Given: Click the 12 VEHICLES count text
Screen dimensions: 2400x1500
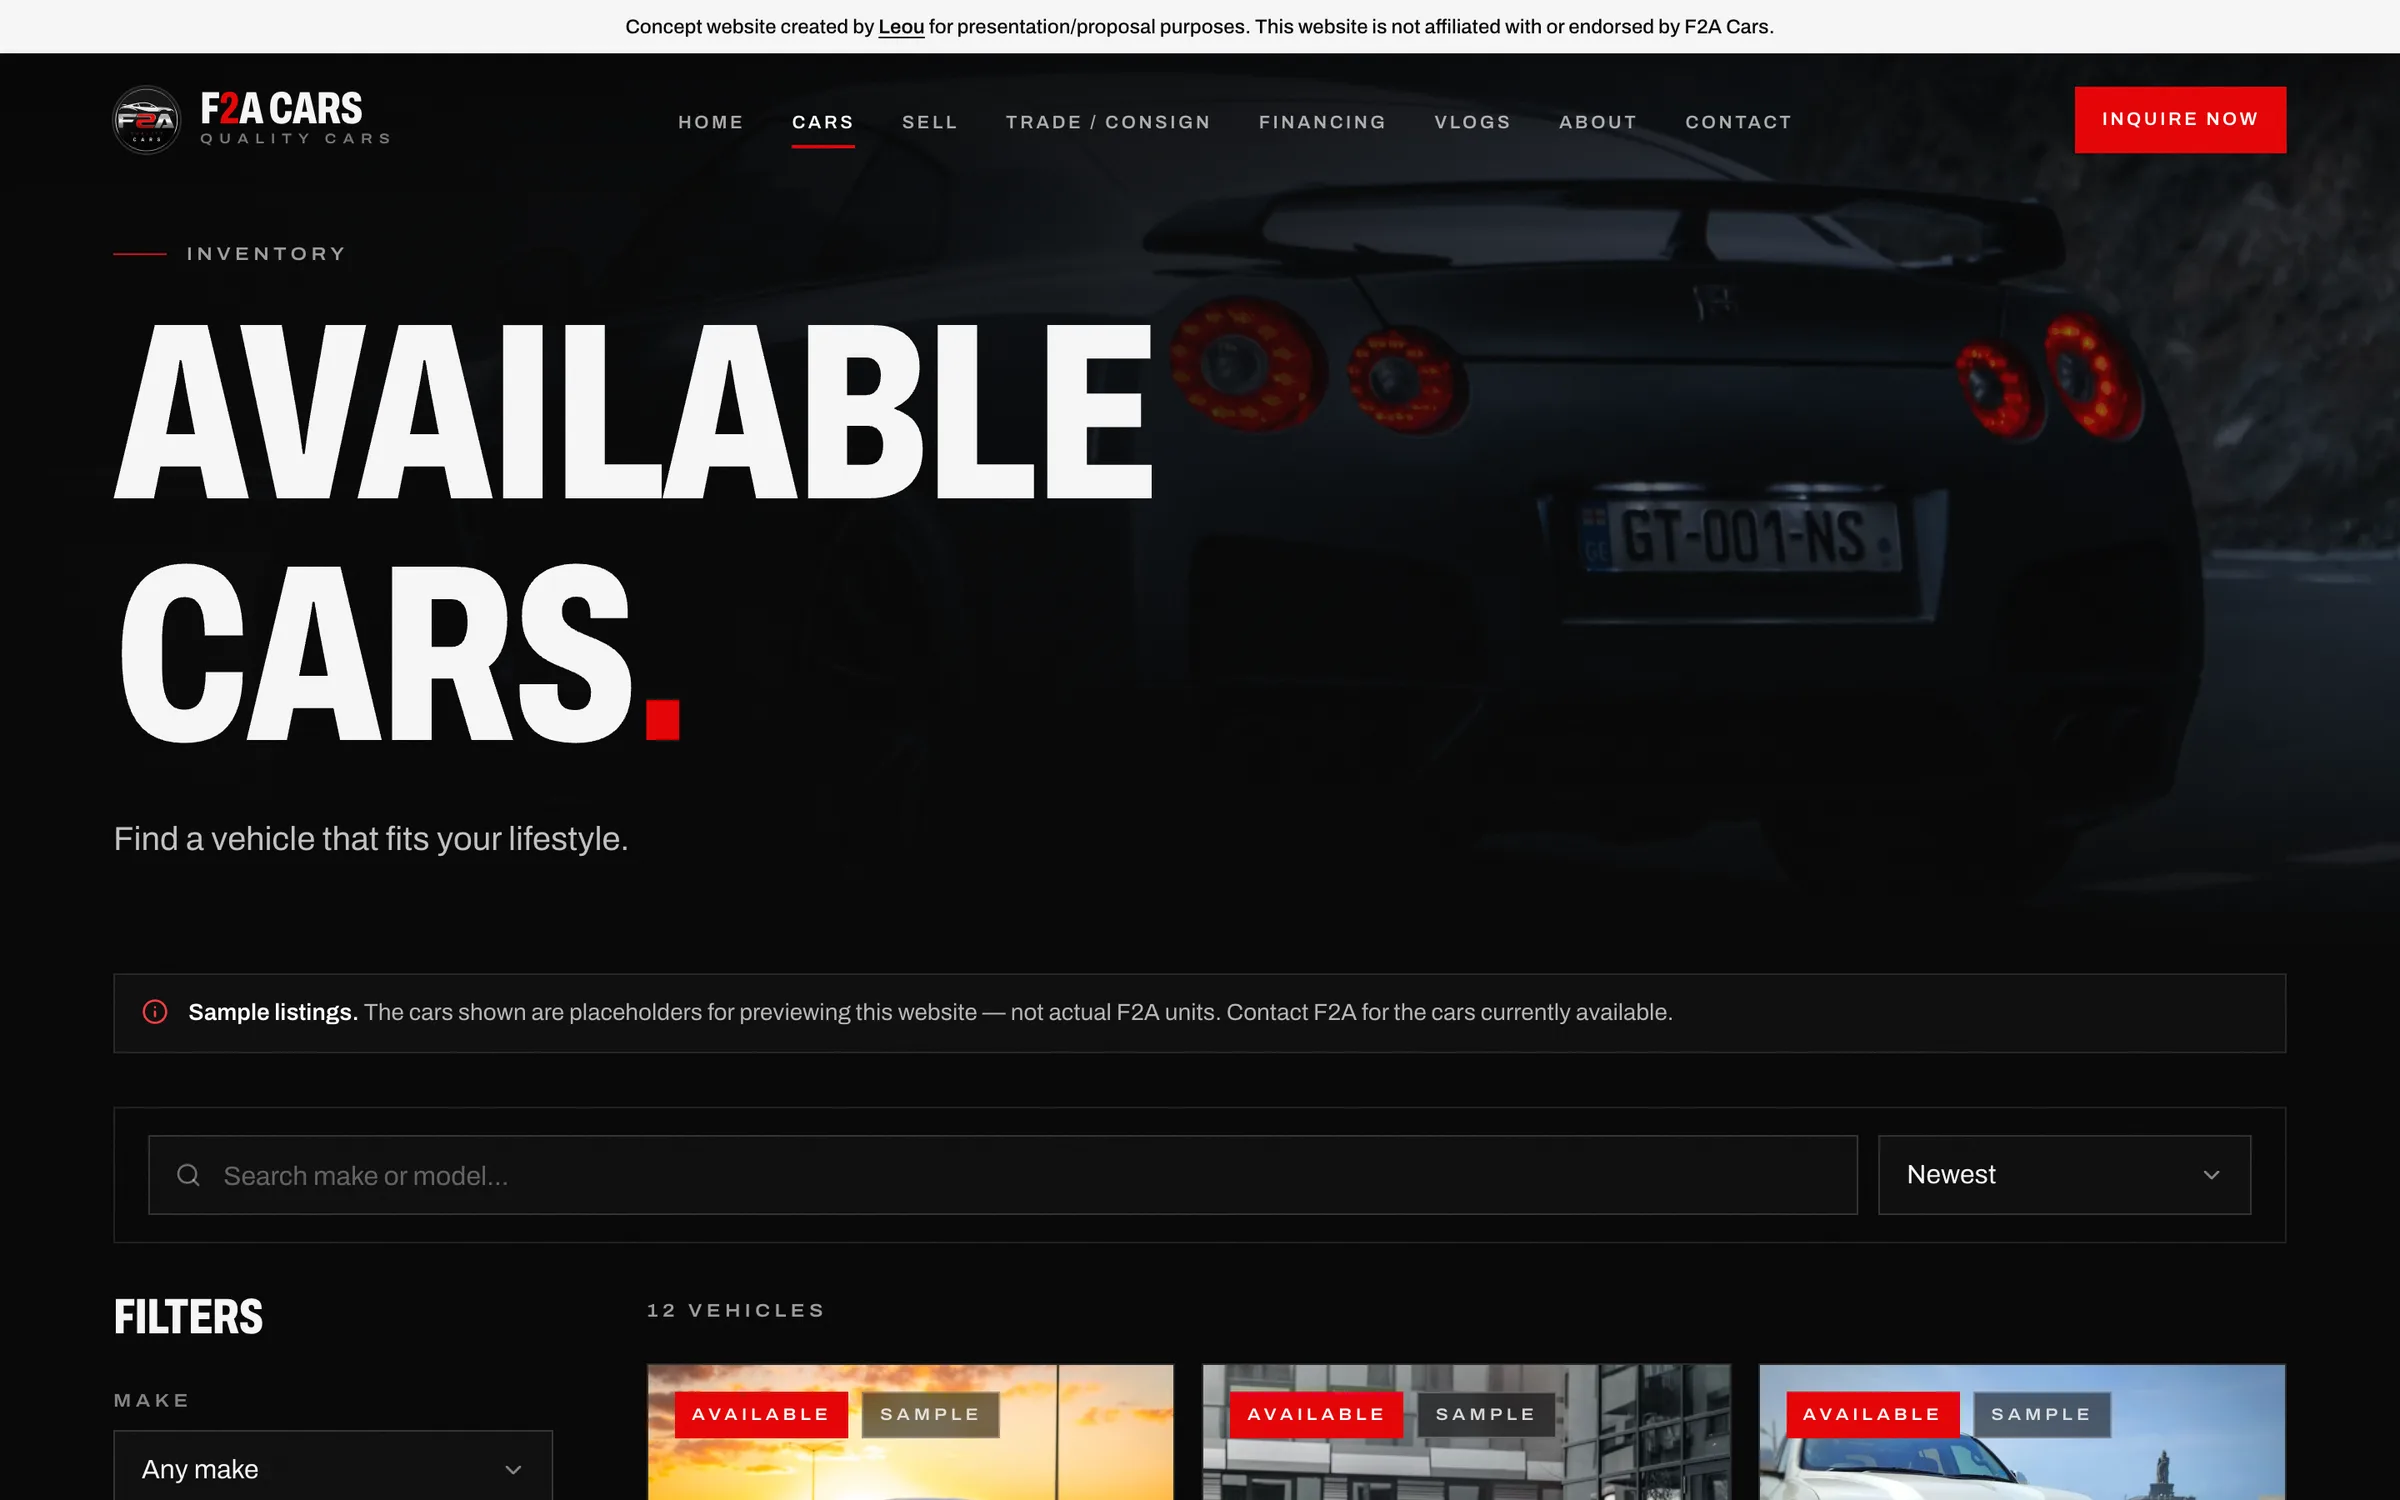Looking at the screenshot, I should (x=736, y=1310).
